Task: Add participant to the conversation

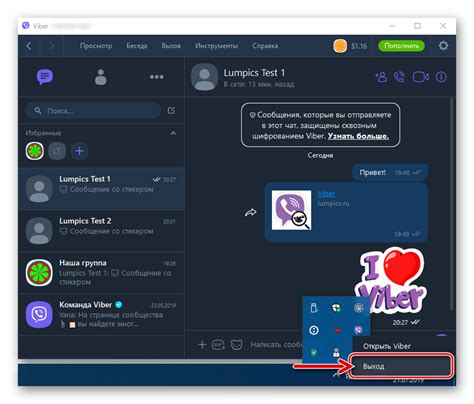Action: point(381,77)
